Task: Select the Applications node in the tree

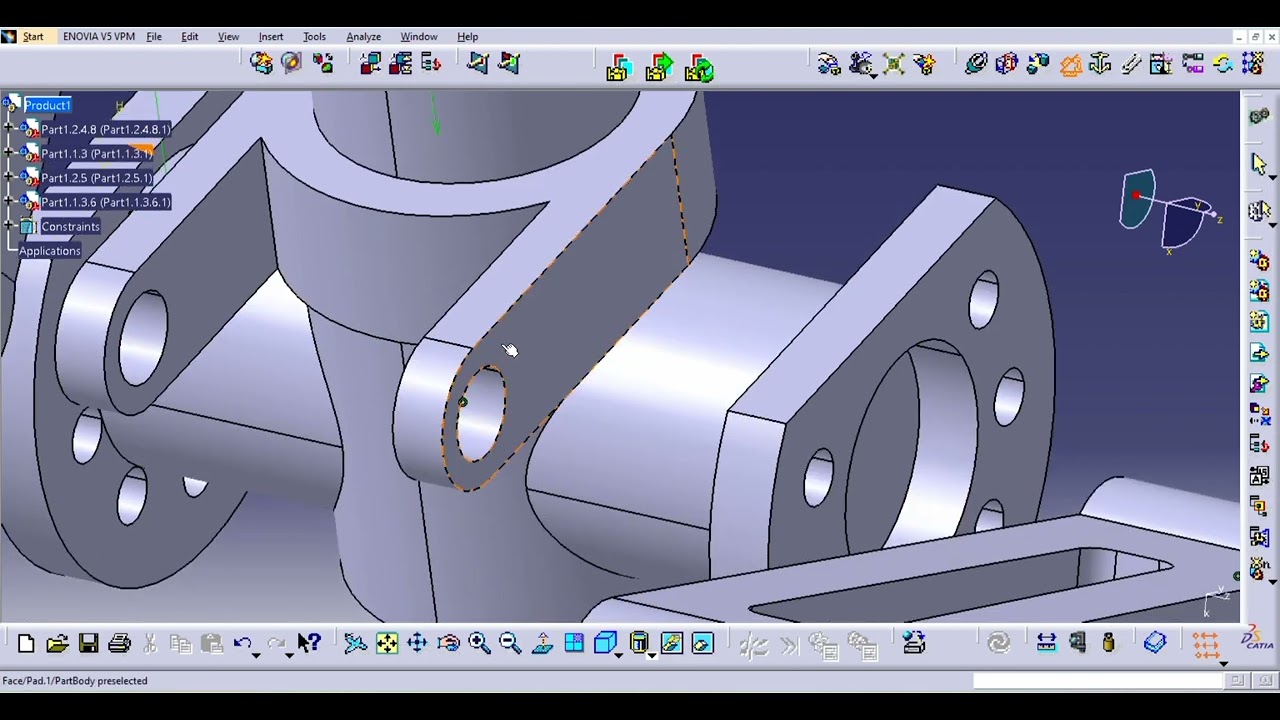Action: pyautogui.click(x=49, y=251)
